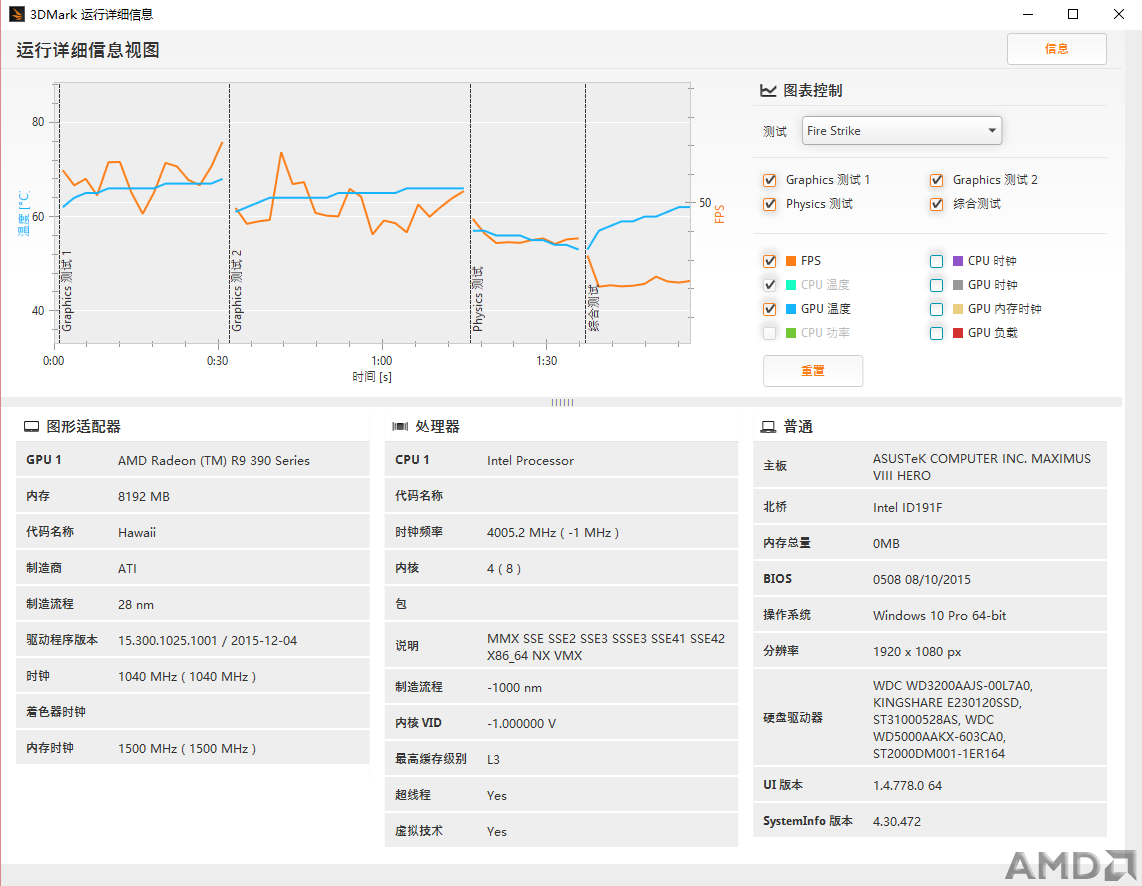Click the Intel ID191F northbridge value
The width and height of the screenshot is (1142, 886).
[907, 508]
